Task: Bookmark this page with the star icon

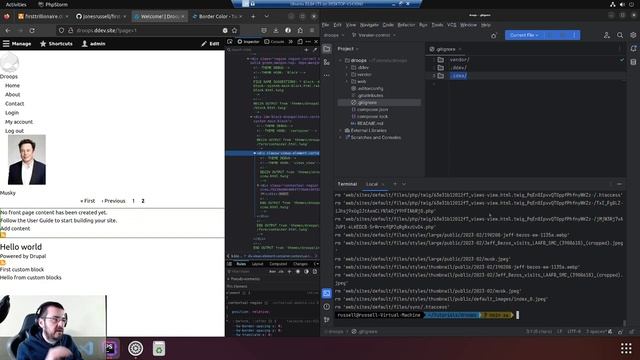Action: tap(234, 30)
